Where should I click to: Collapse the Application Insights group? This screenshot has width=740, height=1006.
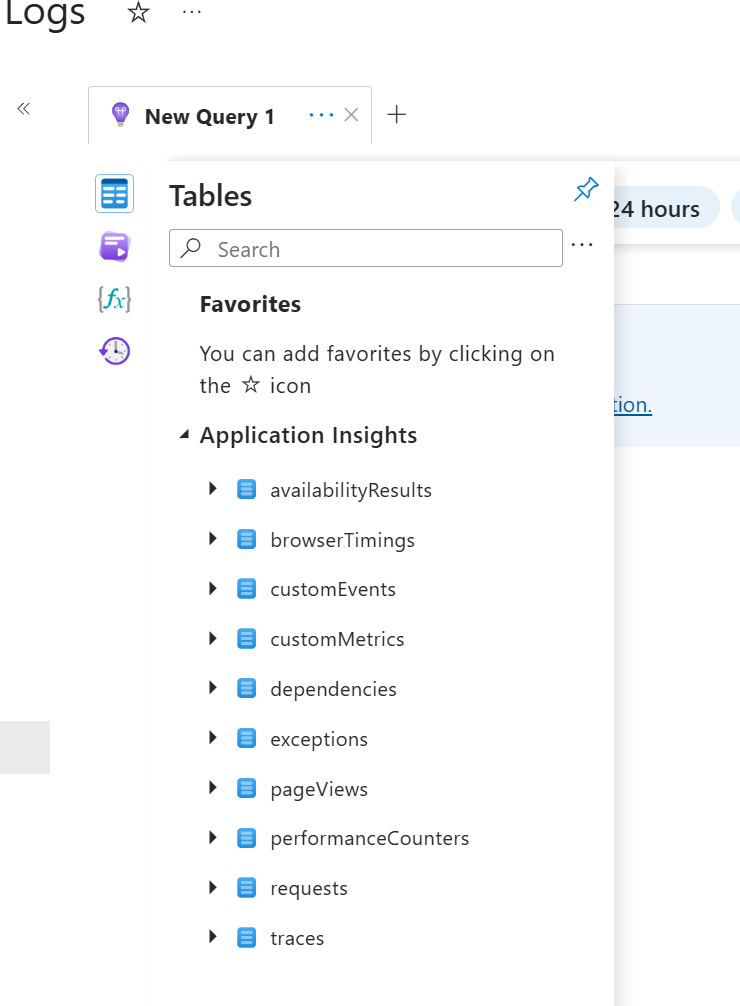(184, 435)
